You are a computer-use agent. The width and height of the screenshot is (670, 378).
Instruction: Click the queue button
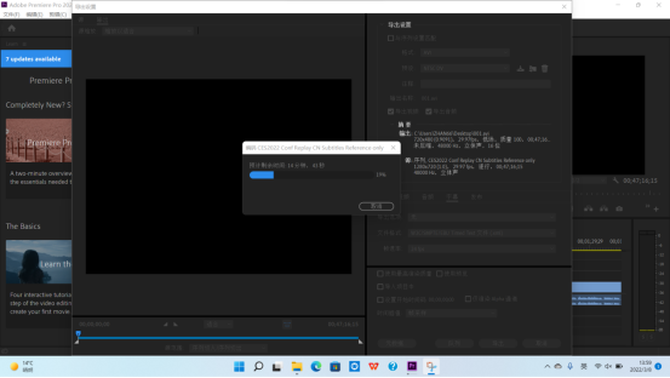point(454,343)
